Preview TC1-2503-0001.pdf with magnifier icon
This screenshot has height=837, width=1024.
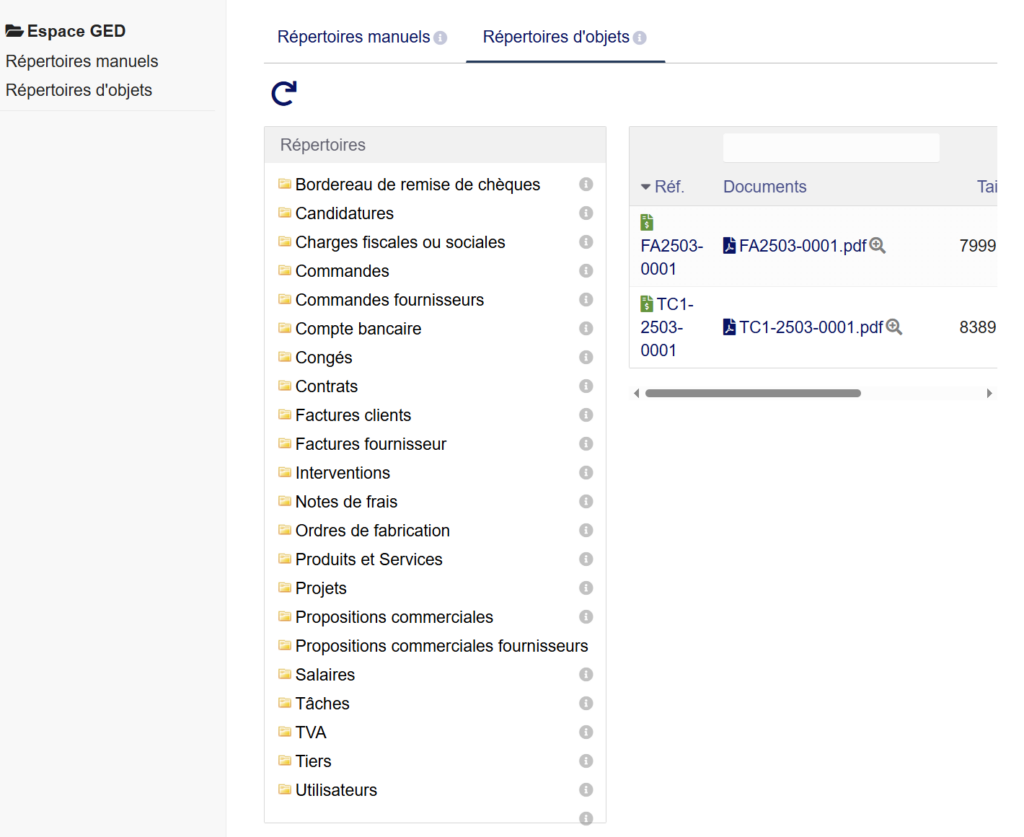pyautogui.click(x=894, y=327)
